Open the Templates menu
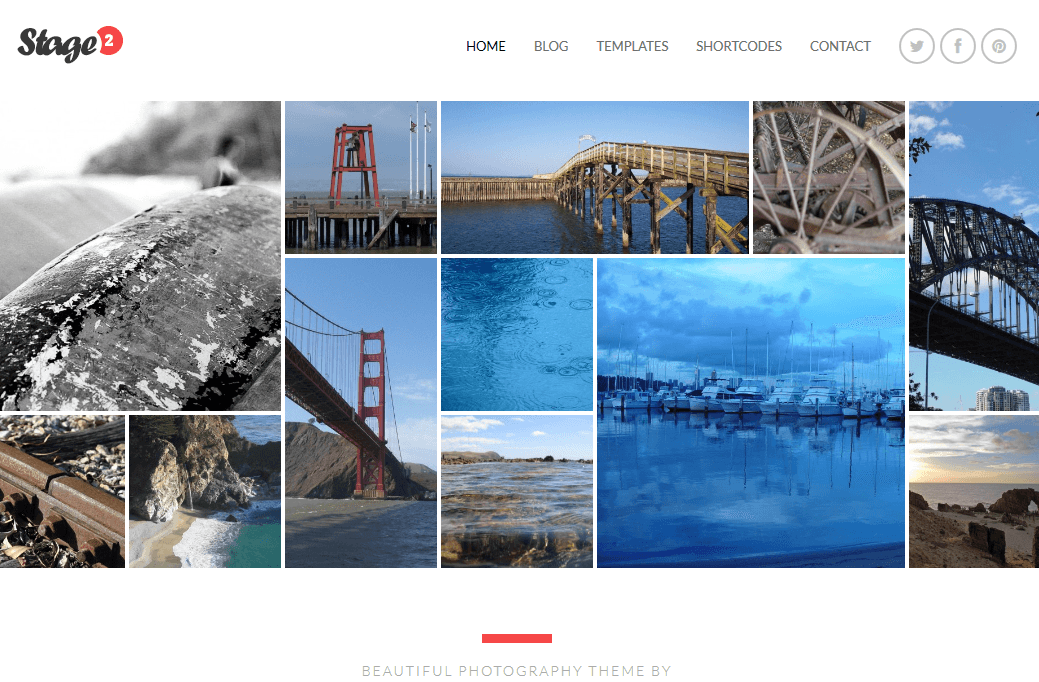This screenshot has width=1039, height=682. click(x=632, y=46)
